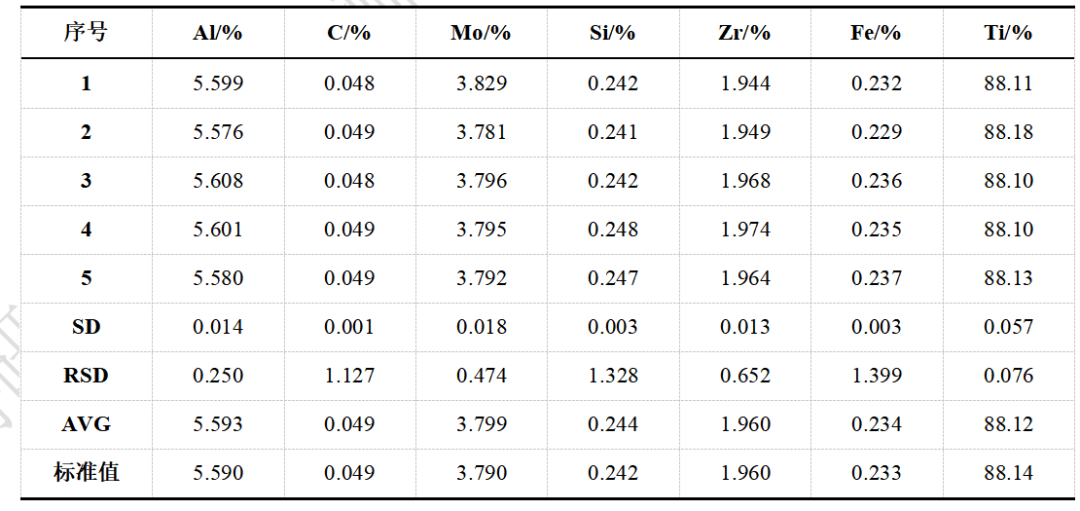The width and height of the screenshot is (1080, 511).
Task: Select Ti value 88.13 in row 5
Action: 1008,278
